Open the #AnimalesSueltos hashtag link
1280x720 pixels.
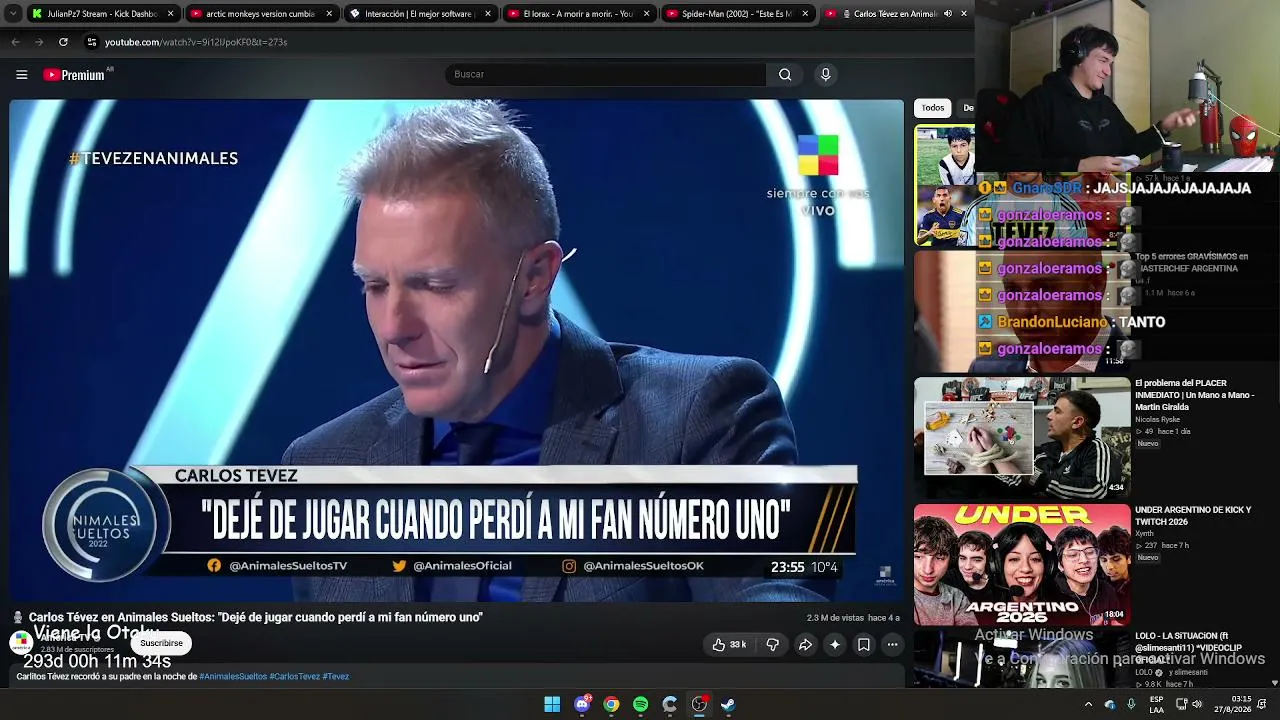coord(233,676)
